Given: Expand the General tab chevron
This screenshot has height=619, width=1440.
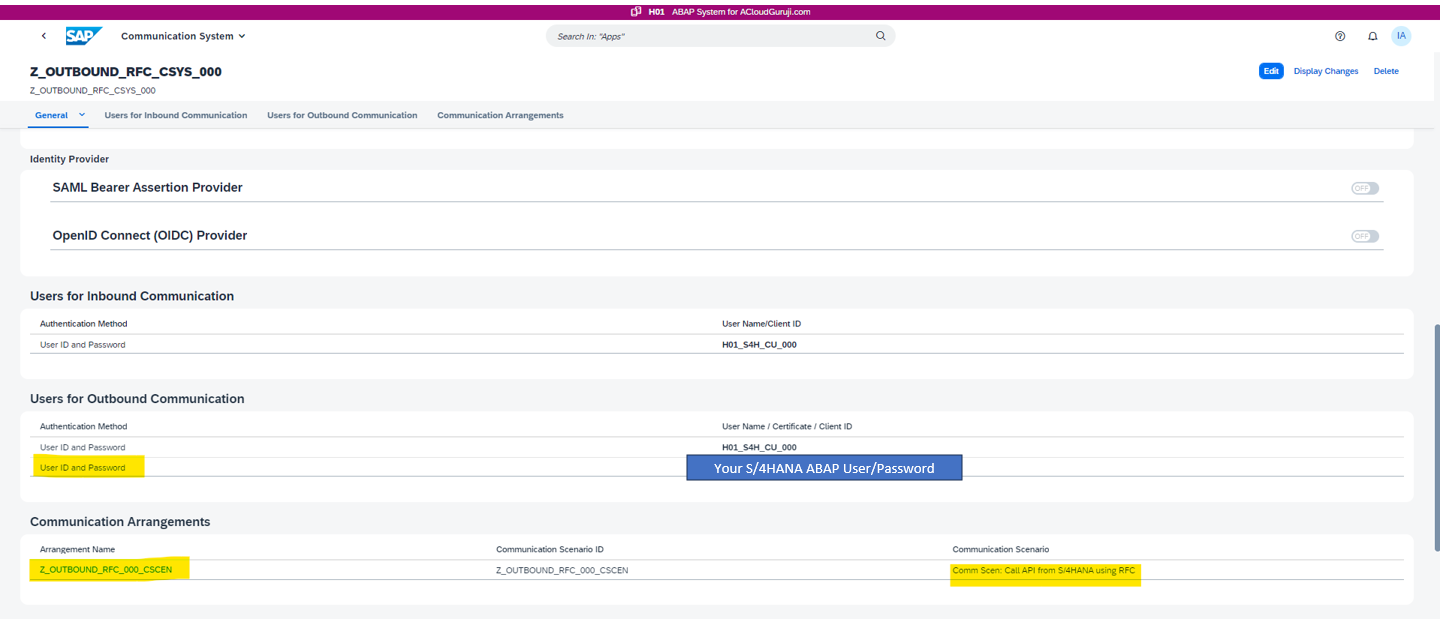Looking at the screenshot, I should (x=82, y=115).
